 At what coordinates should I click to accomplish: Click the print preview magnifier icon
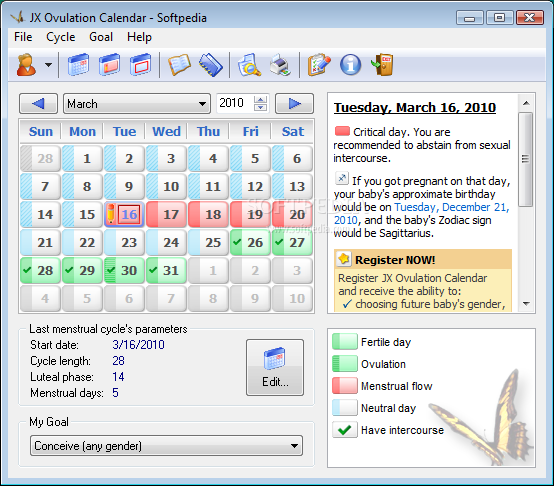click(249, 65)
